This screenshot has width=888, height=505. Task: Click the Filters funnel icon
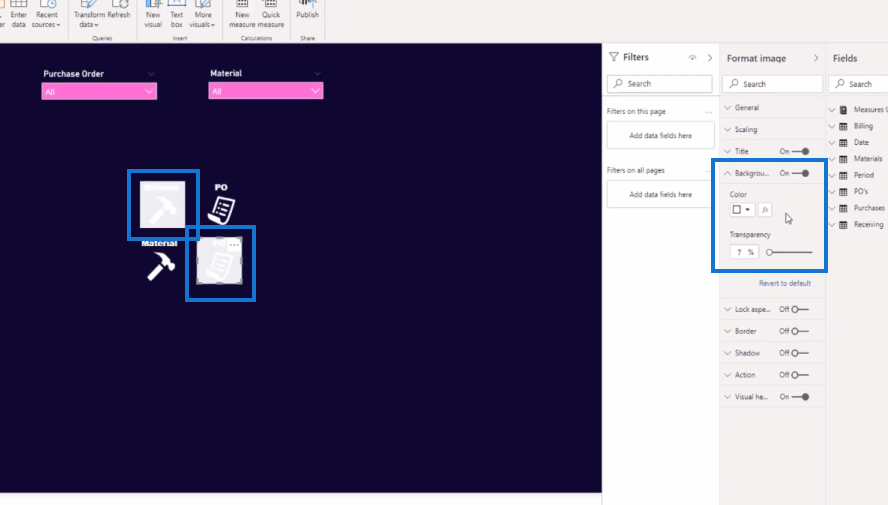coord(614,57)
